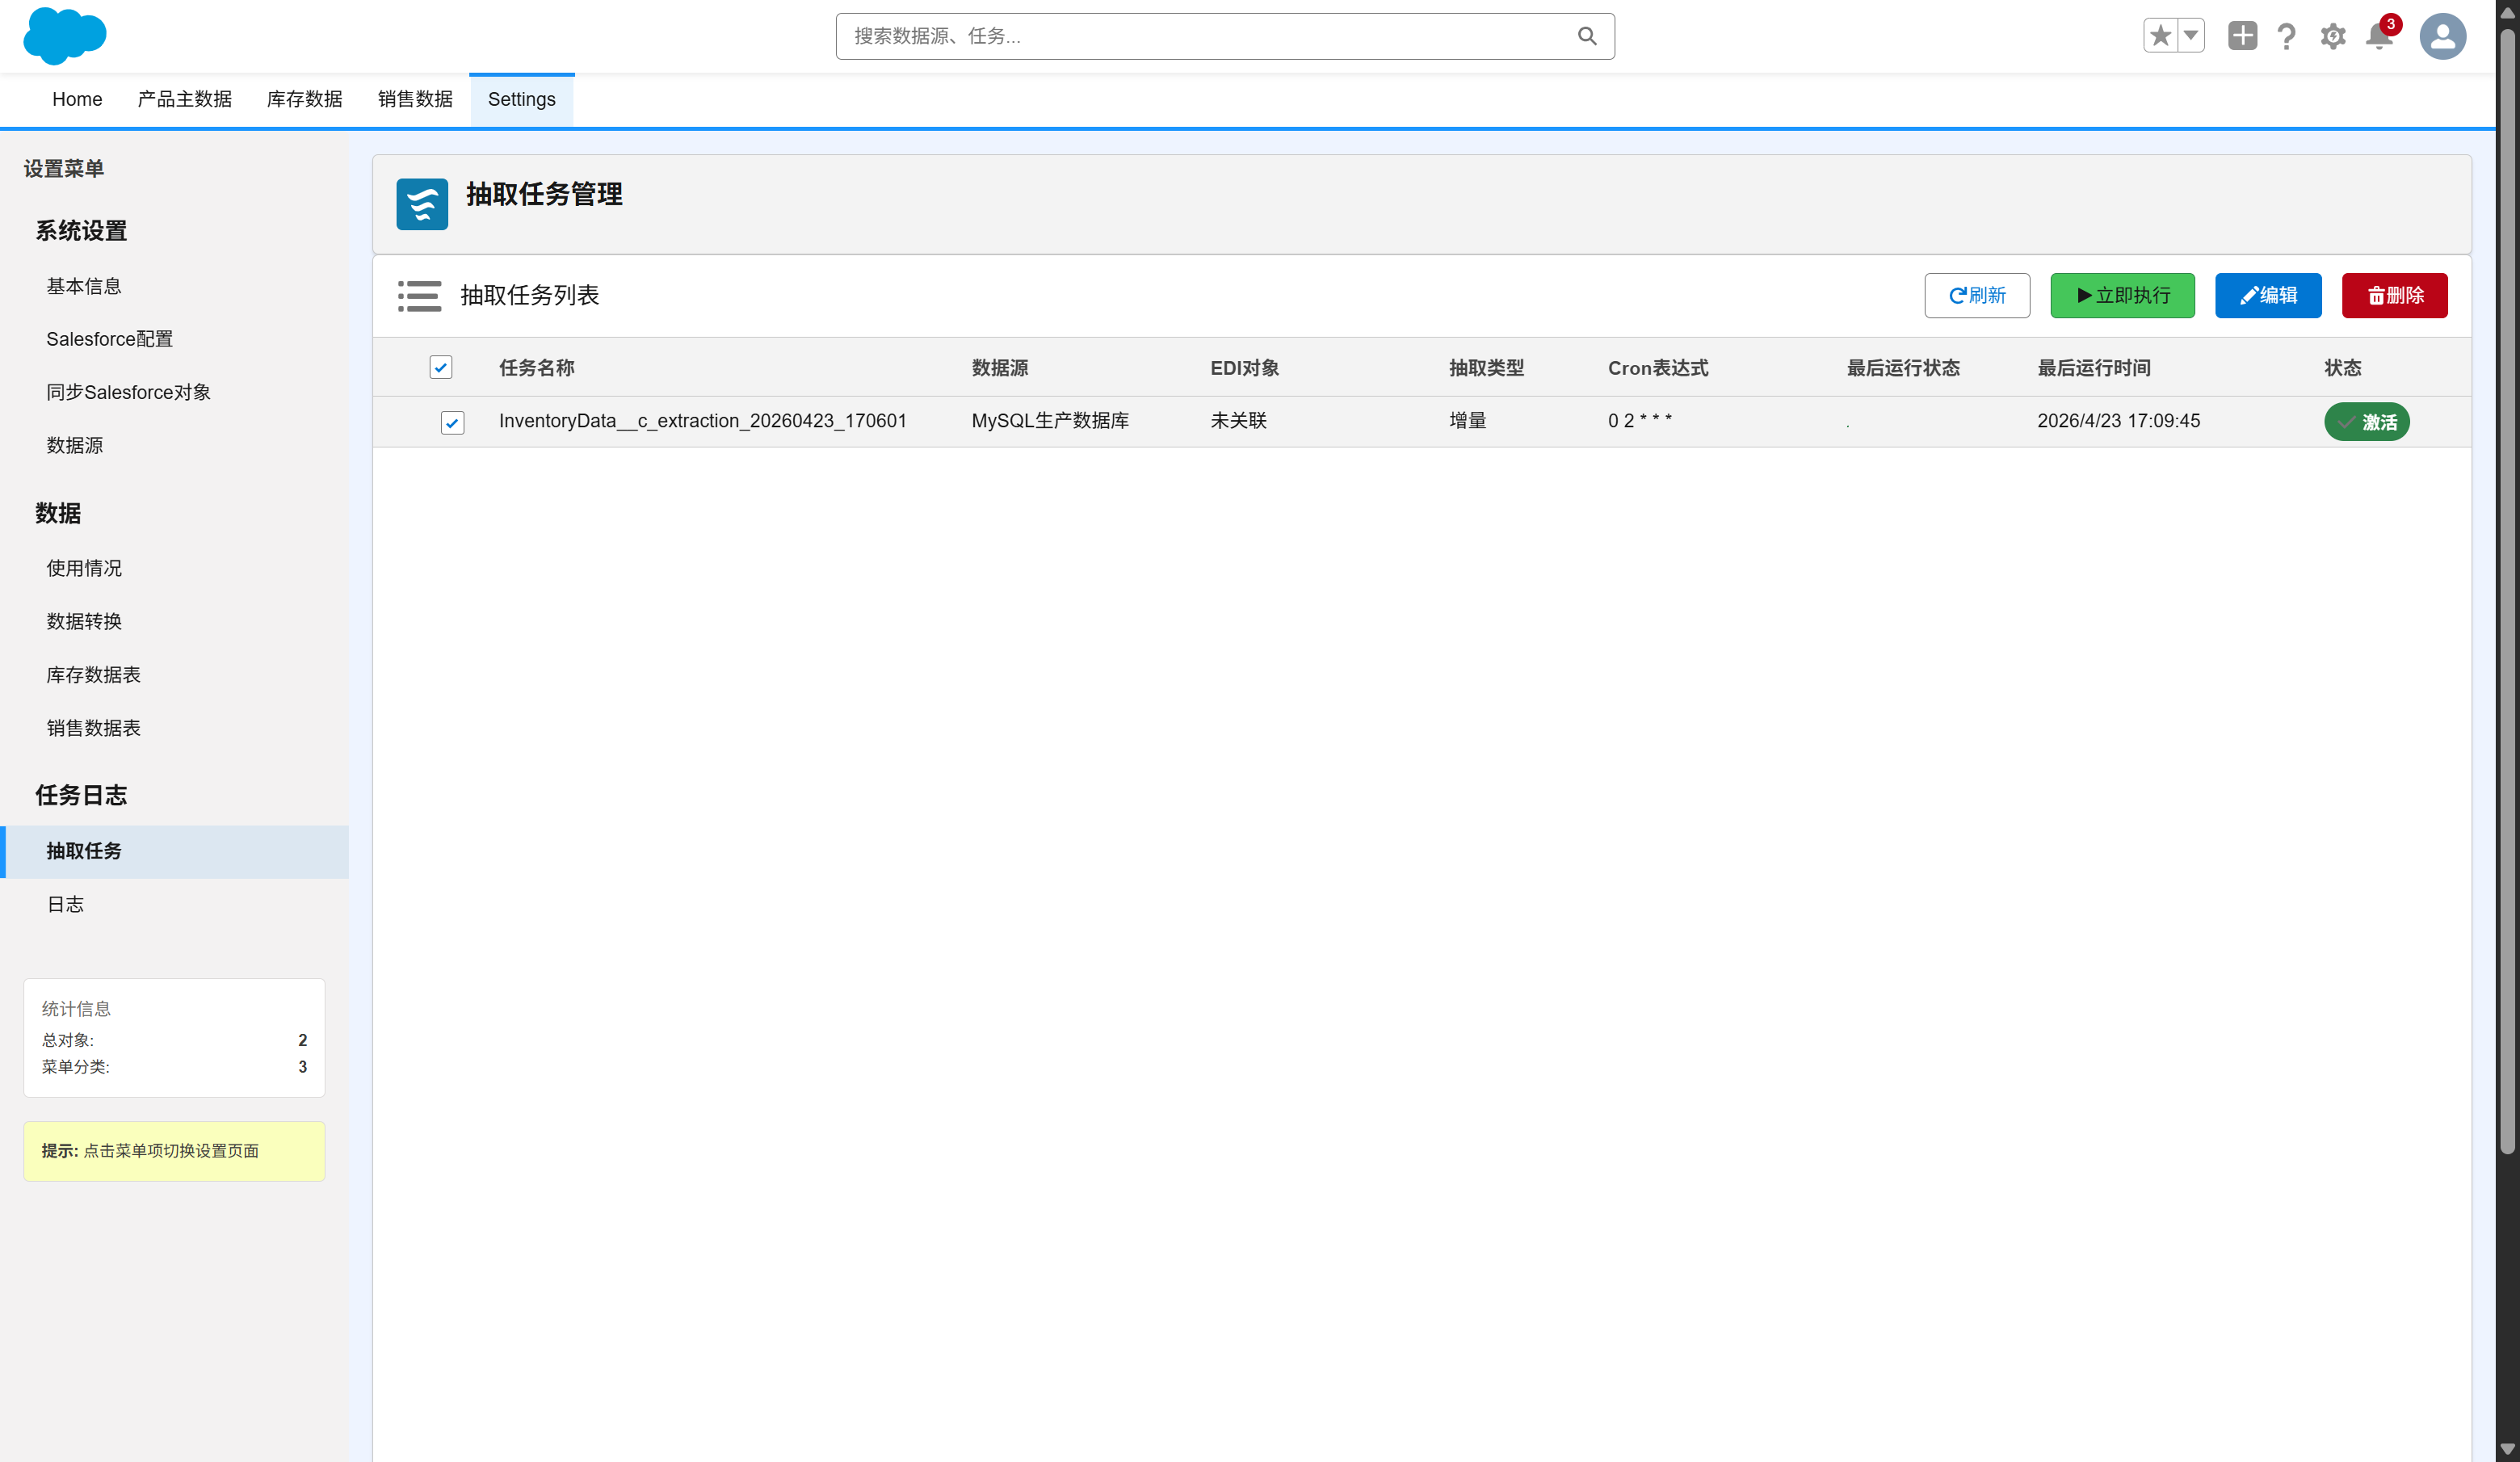2520x1462 pixels.
Task: Click the favorites star icon
Action: pyautogui.click(x=2160, y=36)
